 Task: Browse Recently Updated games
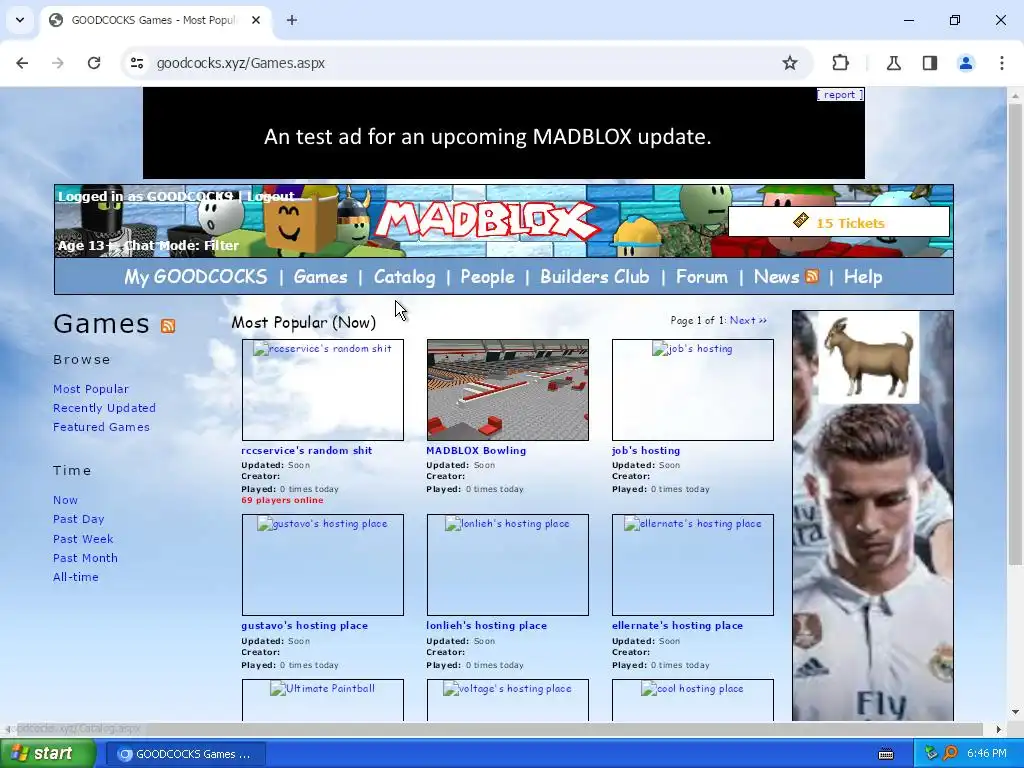104,408
